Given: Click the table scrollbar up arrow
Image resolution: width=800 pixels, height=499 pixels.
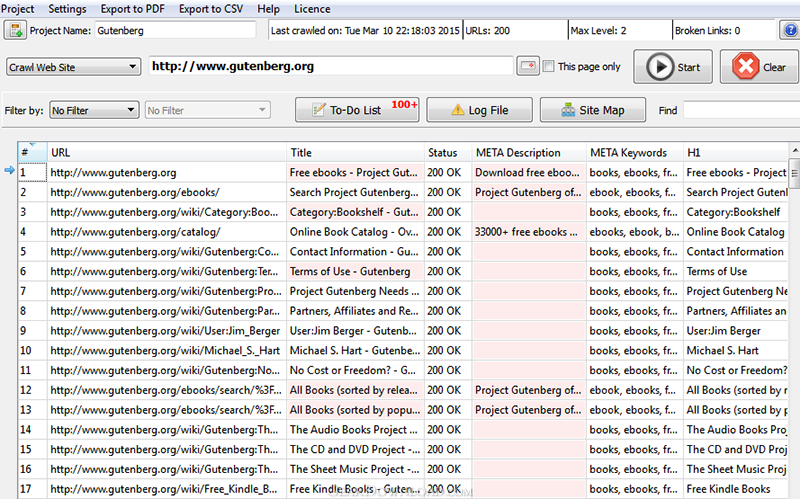Looking at the screenshot, I should pyautogui.click(x=794, y=151).
